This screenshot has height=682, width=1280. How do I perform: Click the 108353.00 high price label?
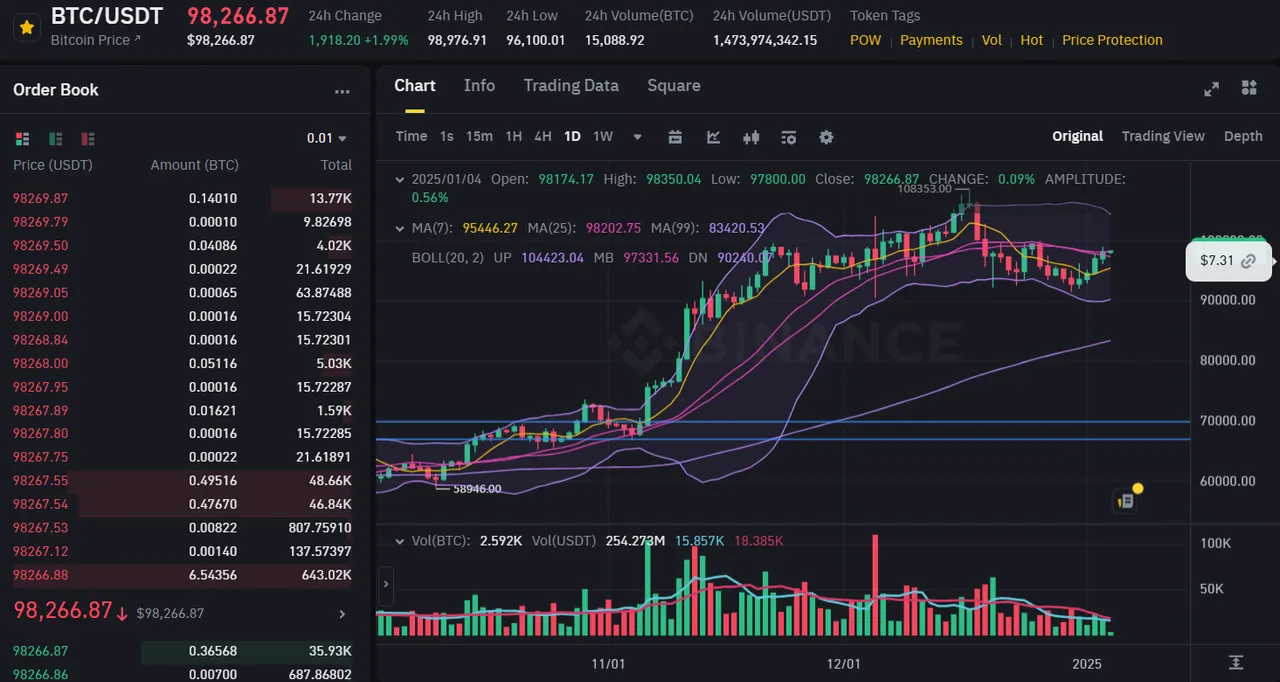tap(924, 188)
